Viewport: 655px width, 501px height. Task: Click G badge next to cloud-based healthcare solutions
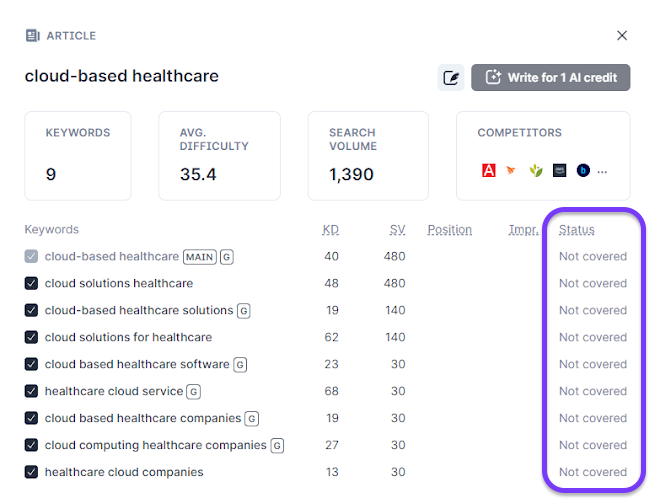coord(244,310)
